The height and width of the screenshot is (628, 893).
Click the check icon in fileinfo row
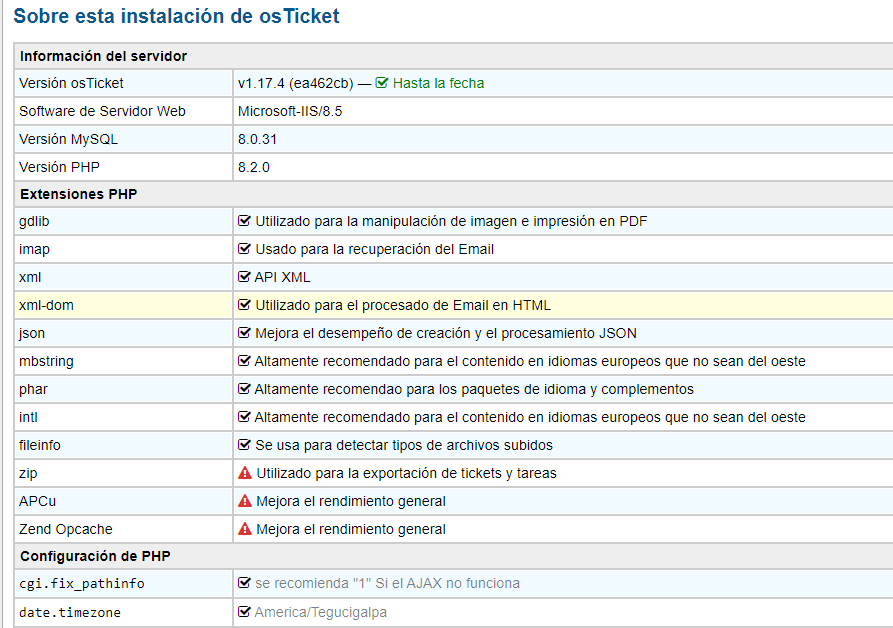[244, 445]
